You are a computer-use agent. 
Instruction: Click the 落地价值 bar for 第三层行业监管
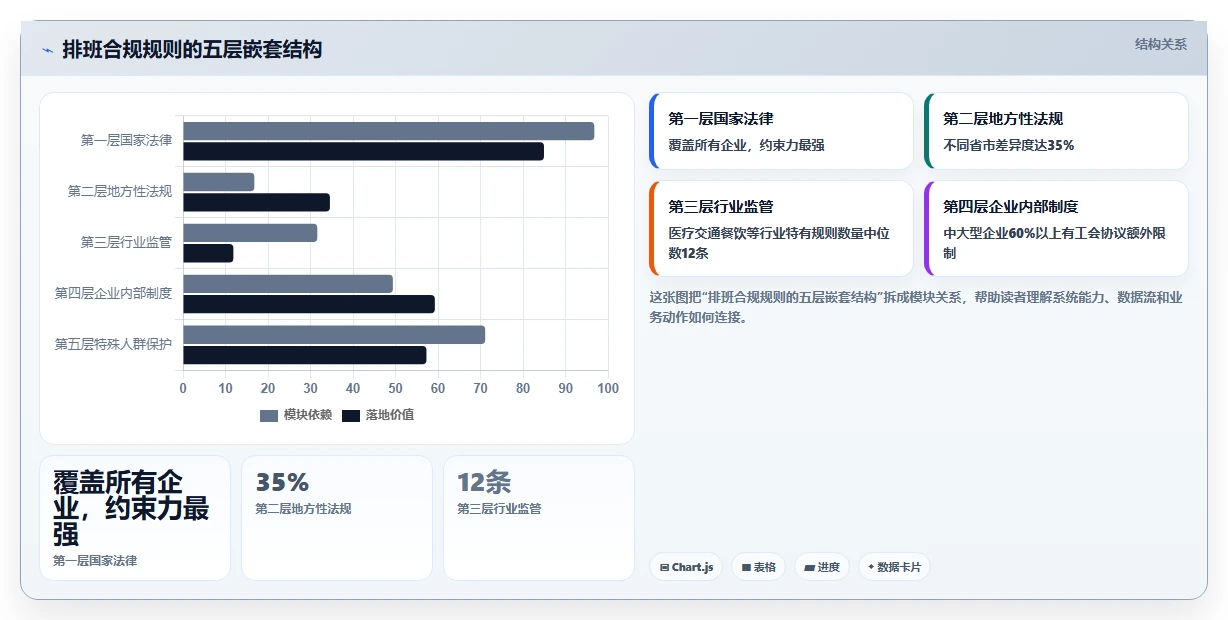click(208, 253)
